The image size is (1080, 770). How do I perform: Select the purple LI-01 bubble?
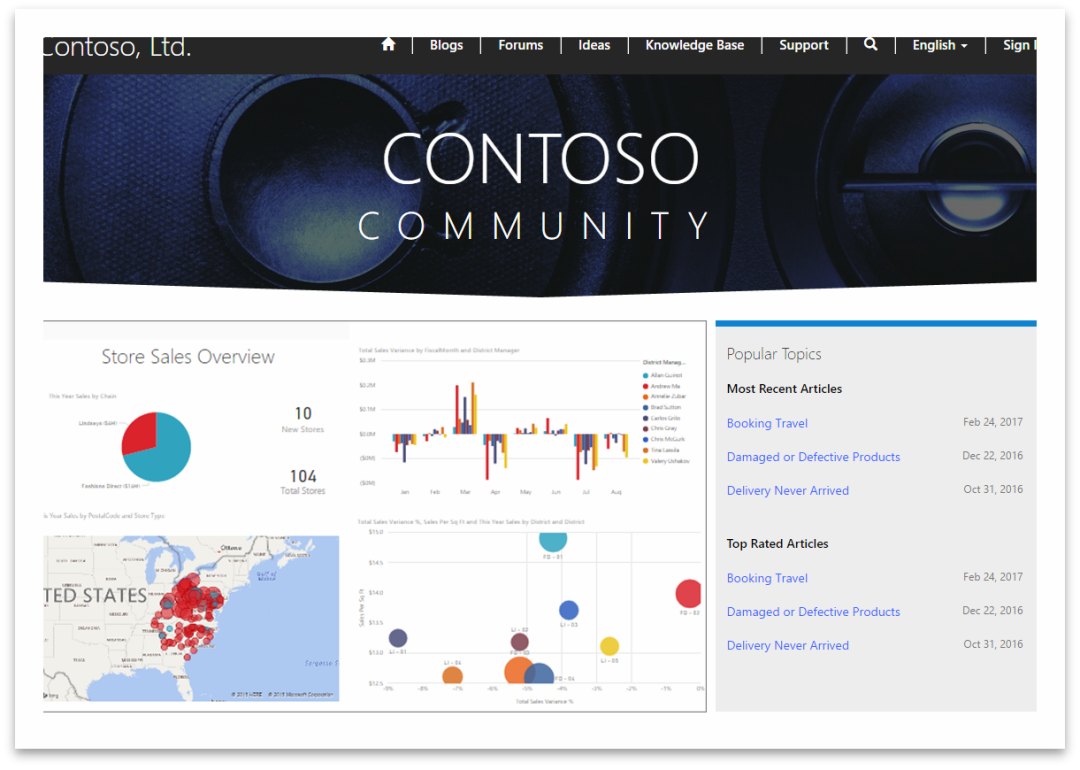[x=397, y=638]
